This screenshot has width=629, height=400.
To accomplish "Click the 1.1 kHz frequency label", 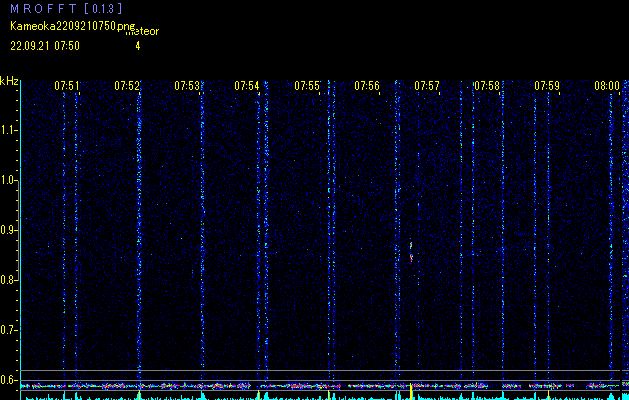I will (8, 130).
